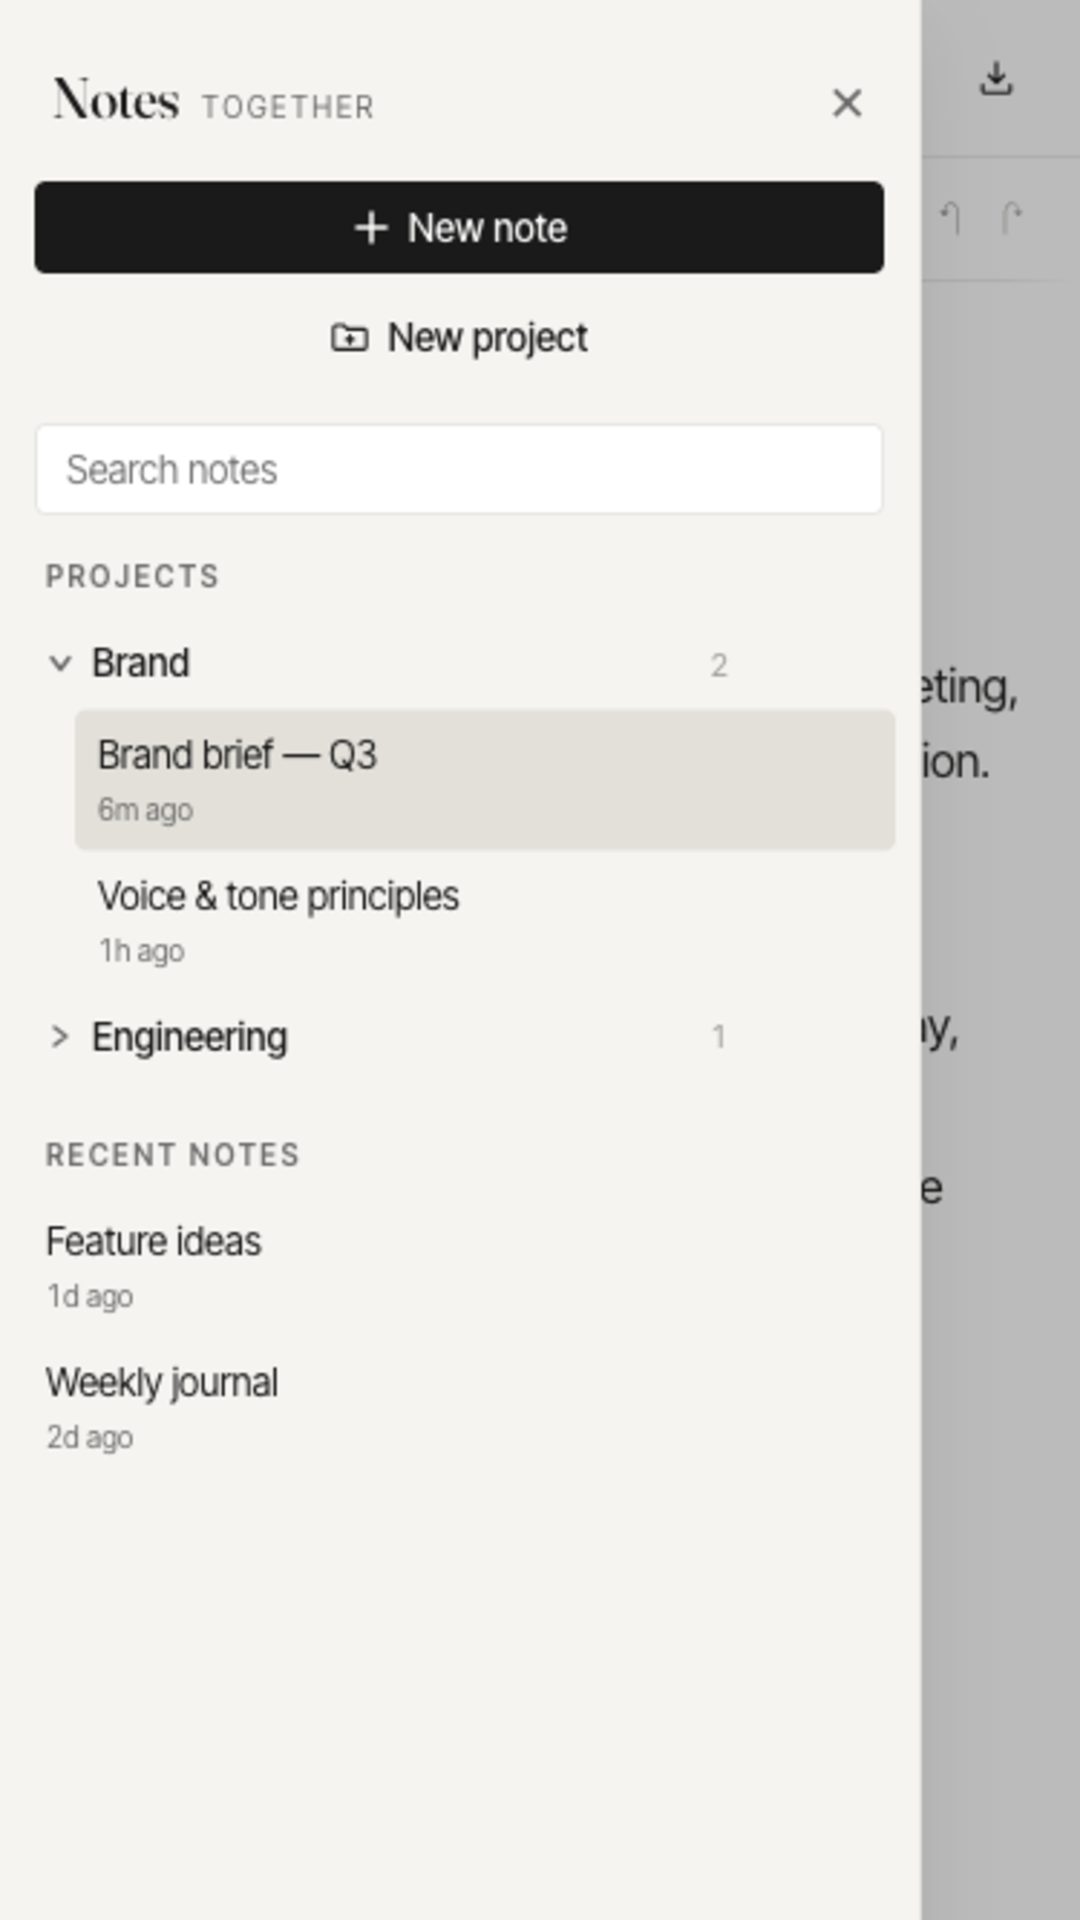Screen dimensions: 1080x1920
Task: Open the Voice & tone principles note
Action: click(279, 896)
